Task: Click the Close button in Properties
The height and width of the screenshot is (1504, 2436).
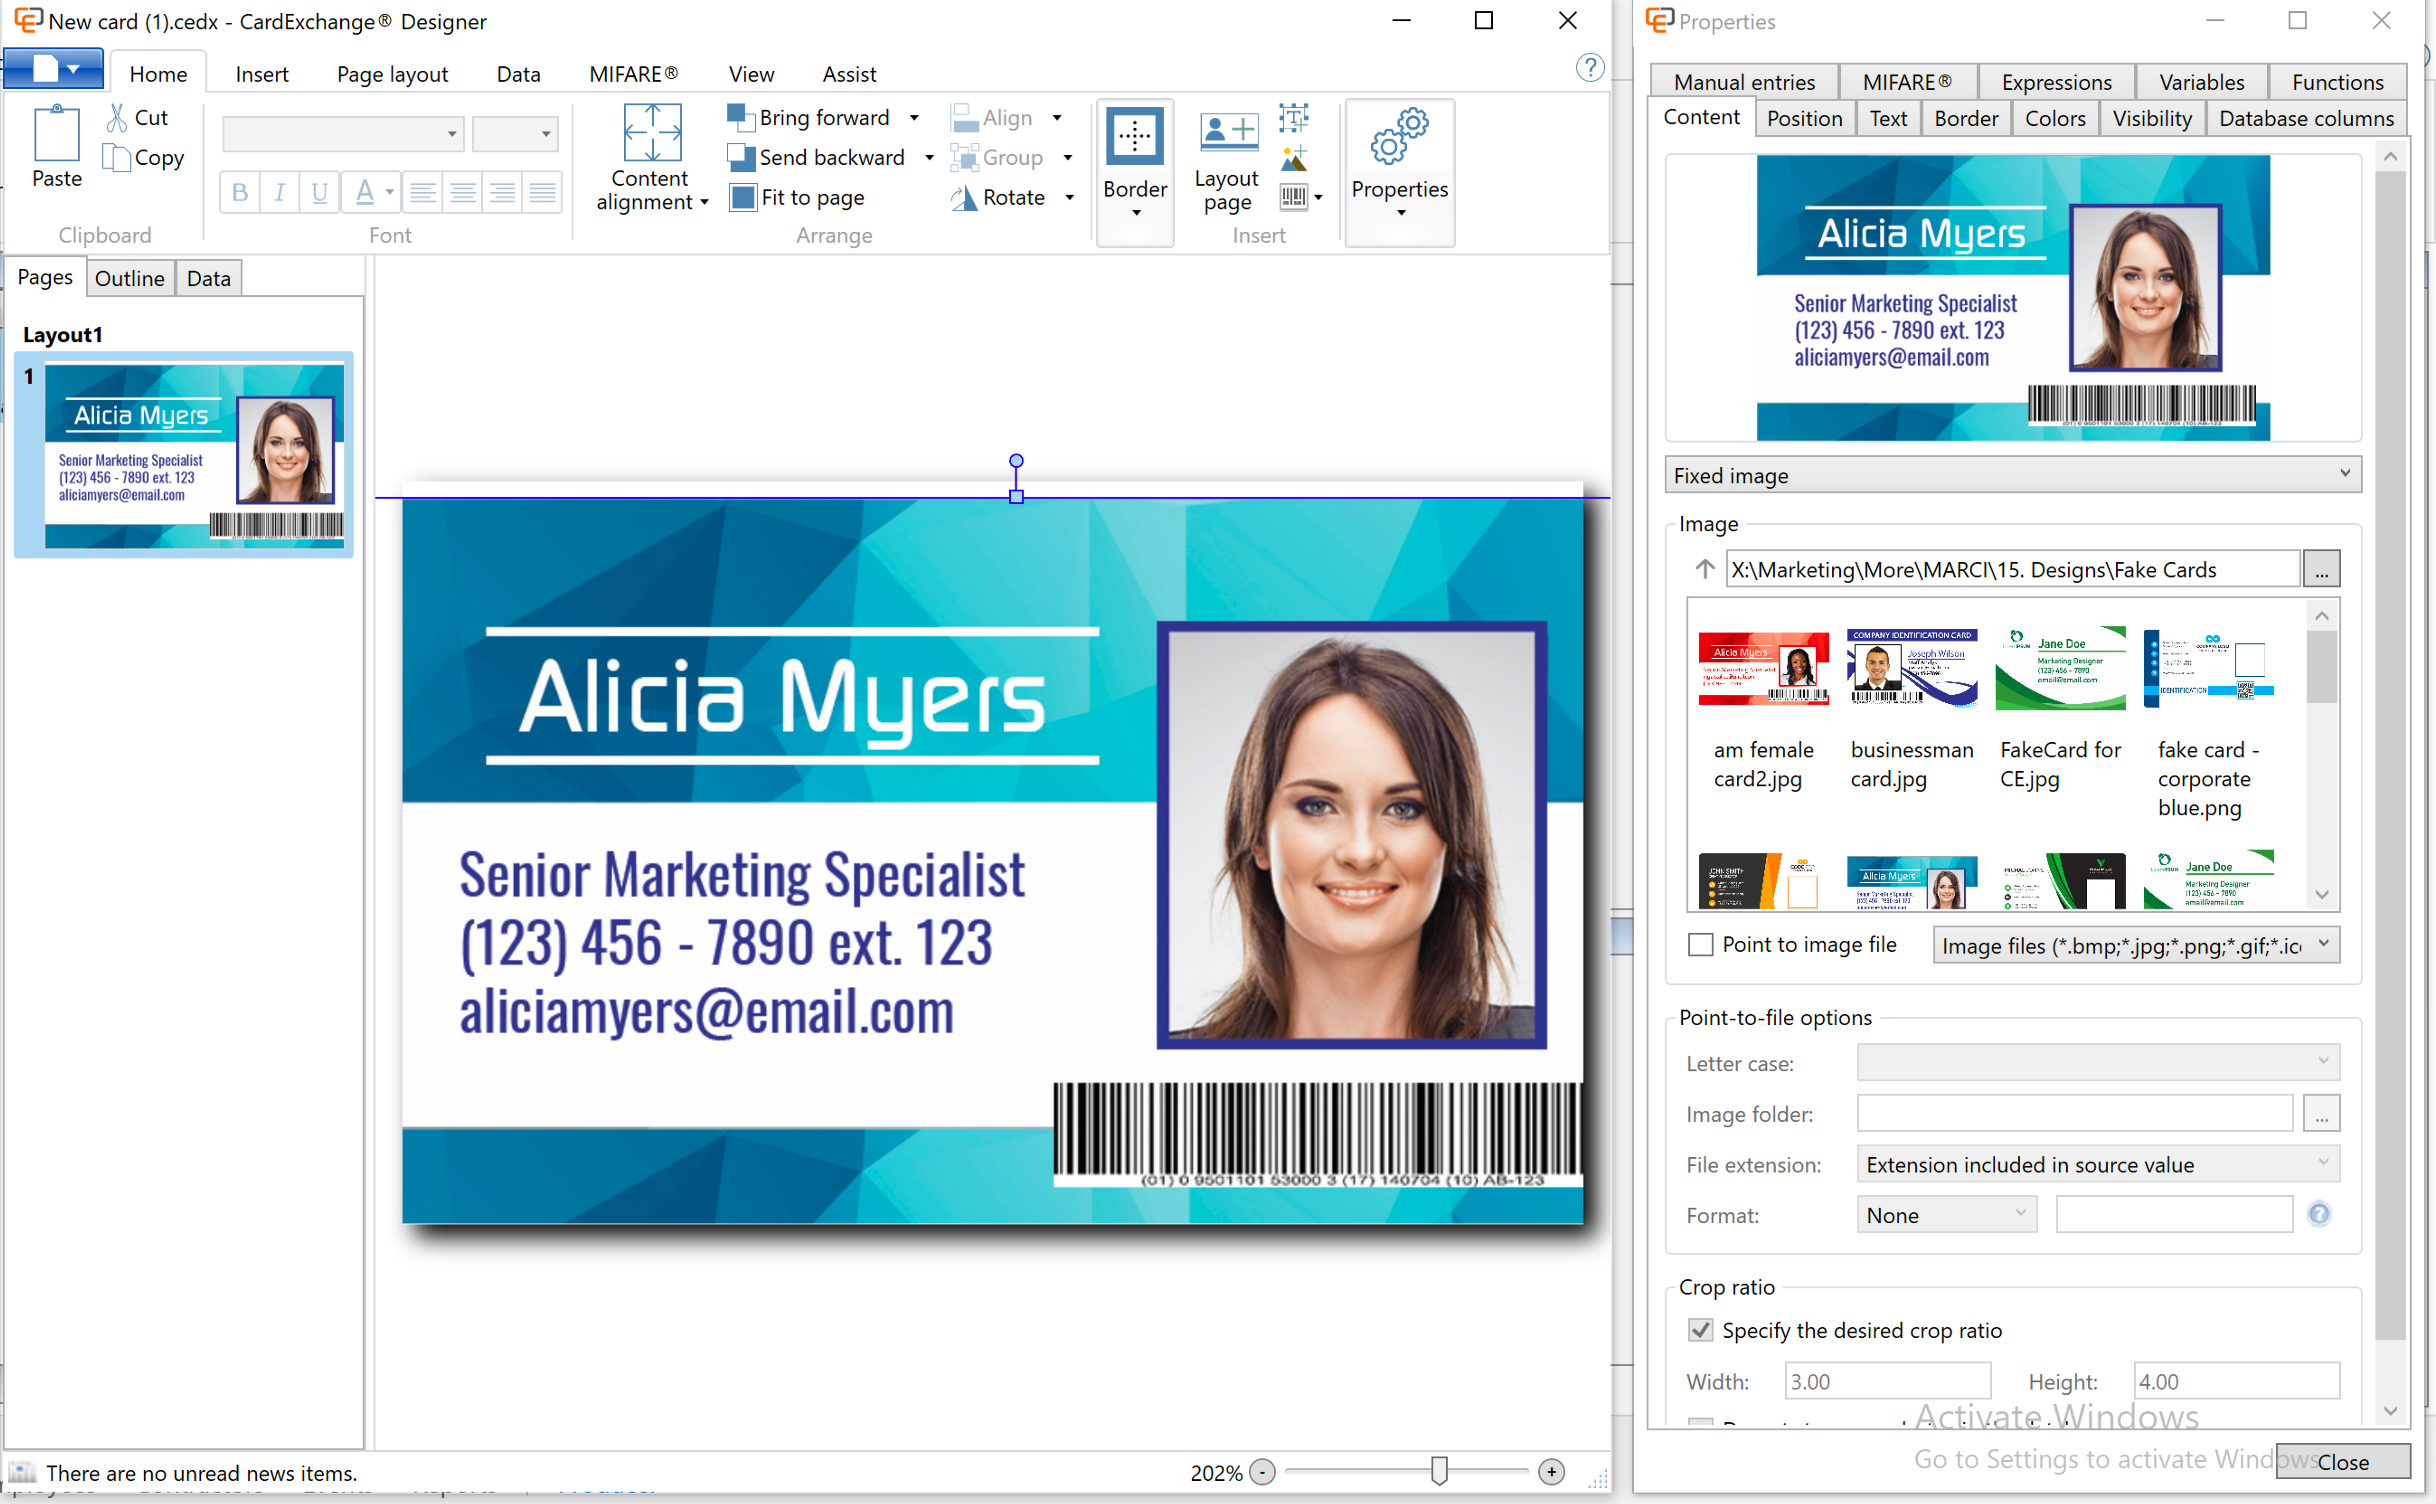Action: pos(2342,1461)
